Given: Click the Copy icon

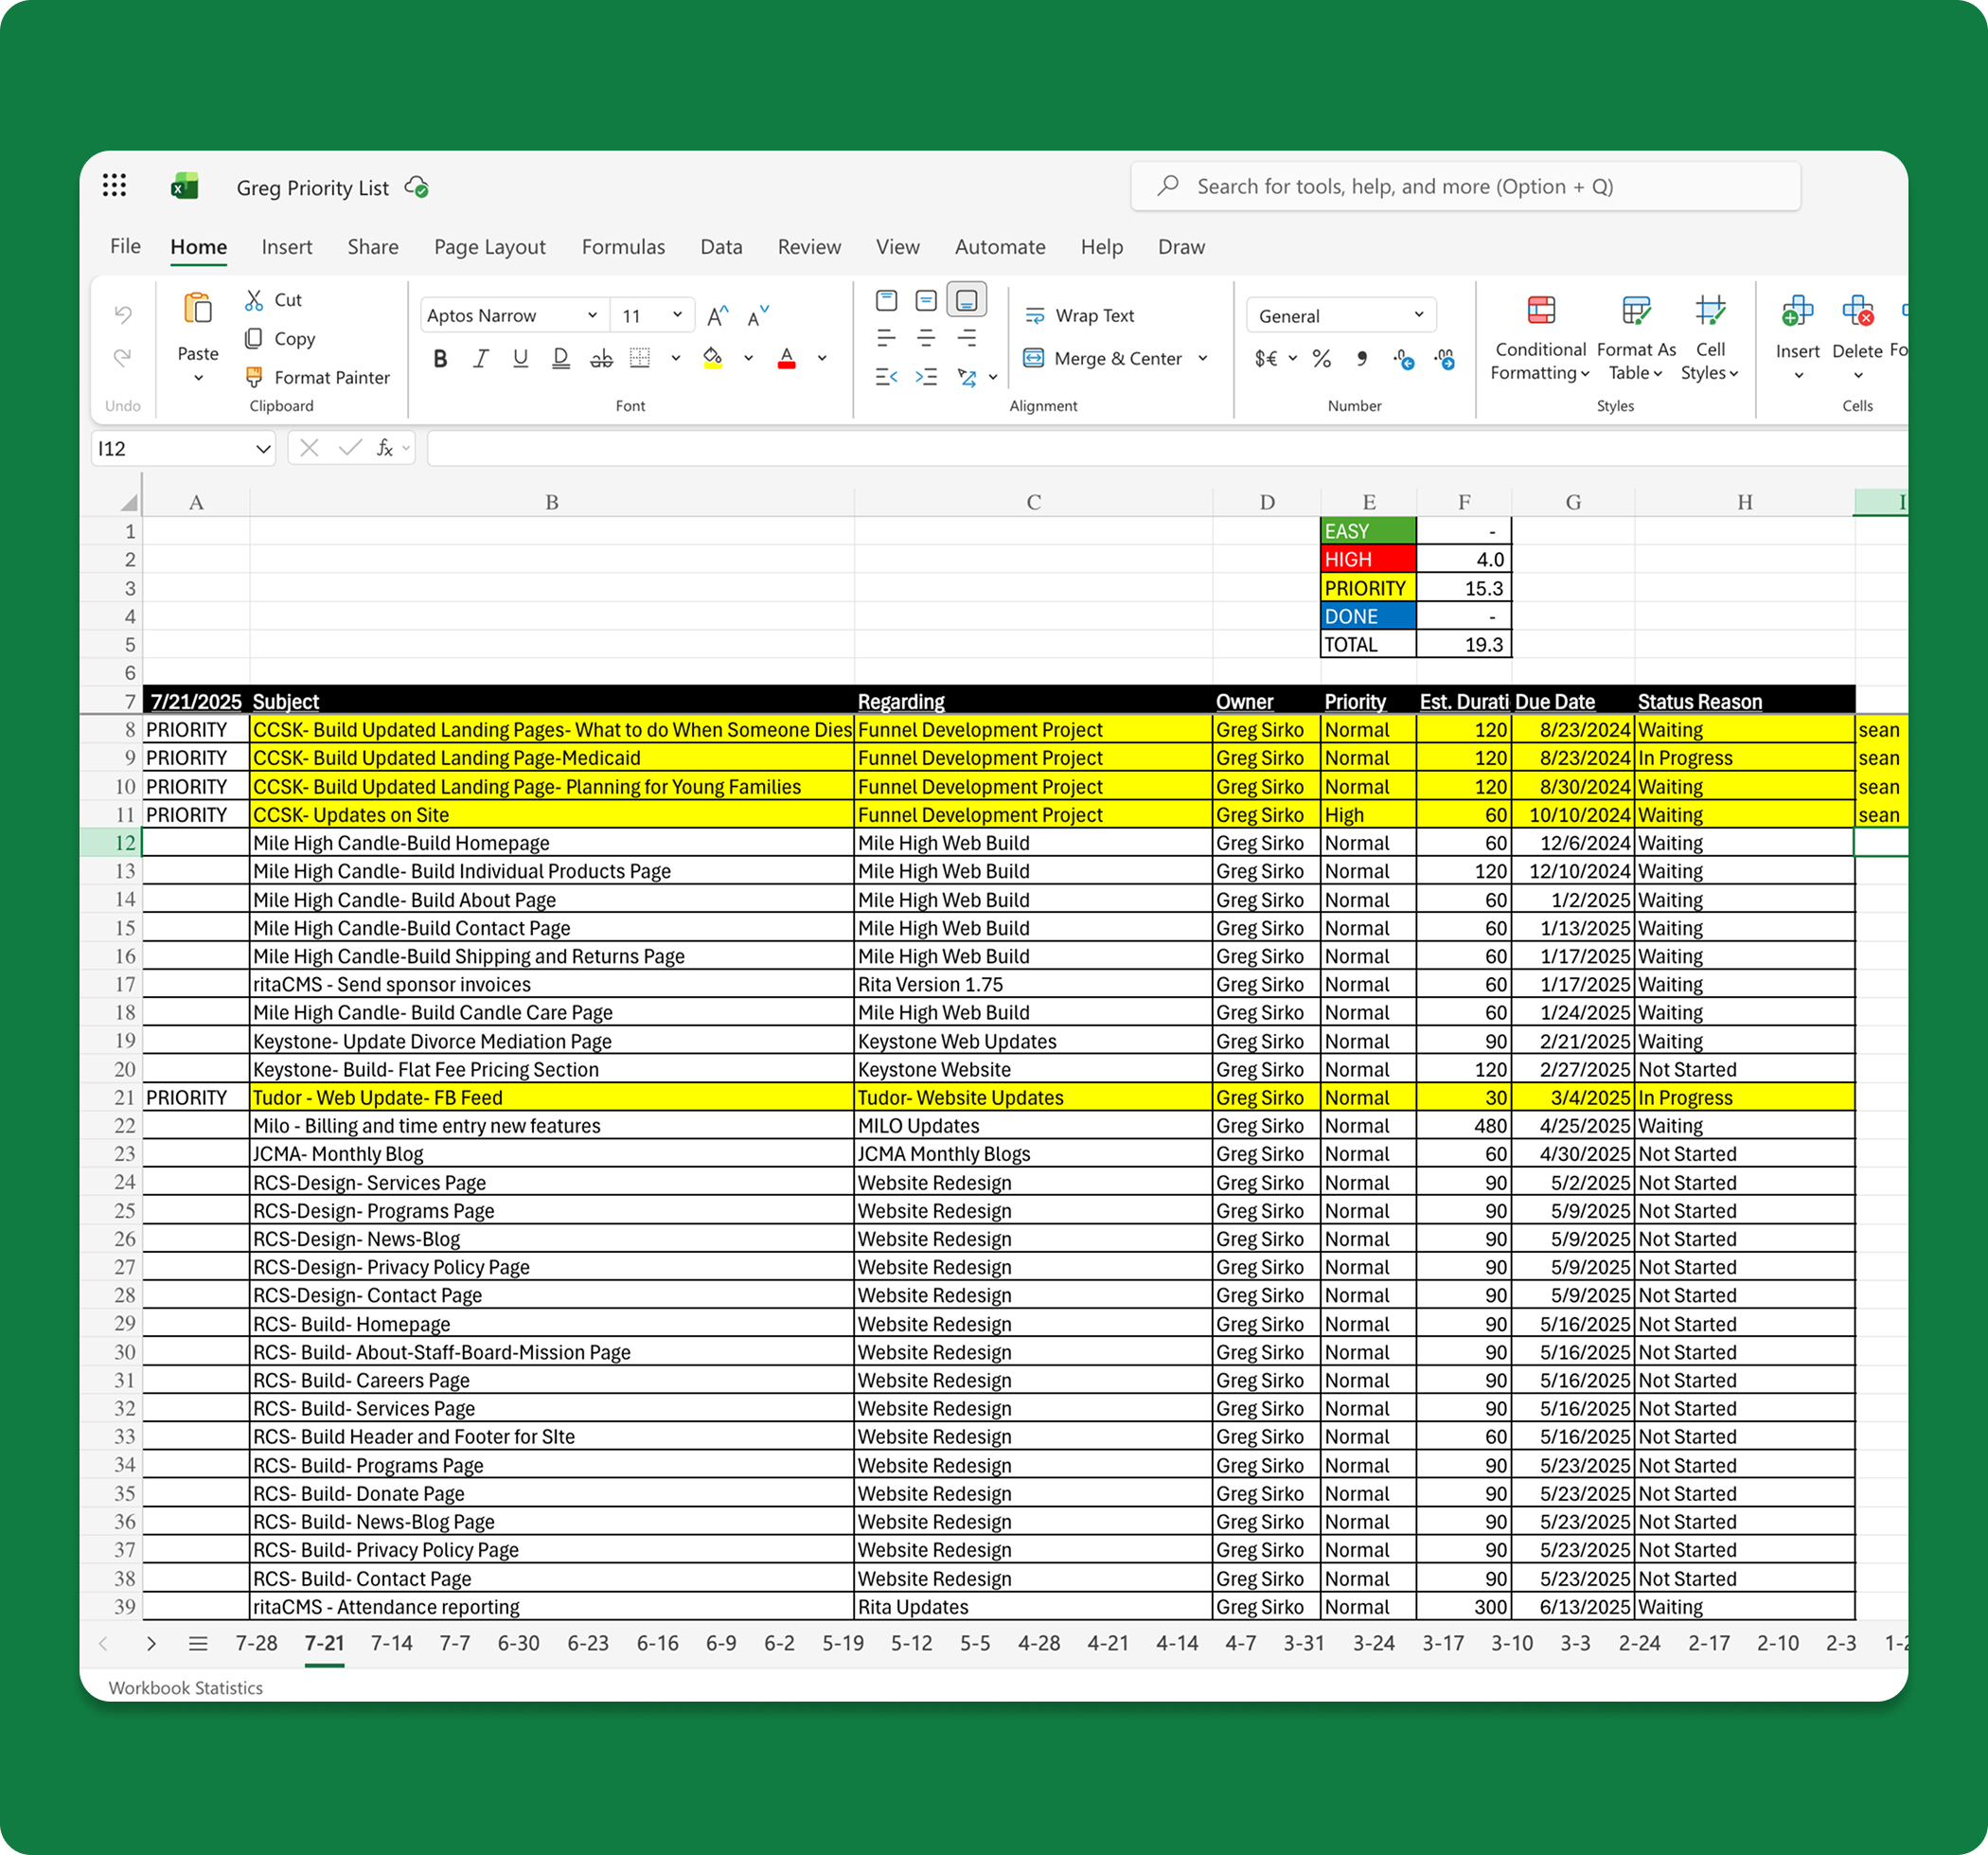Looking at the screenshot, I should (x=254, y=339).
